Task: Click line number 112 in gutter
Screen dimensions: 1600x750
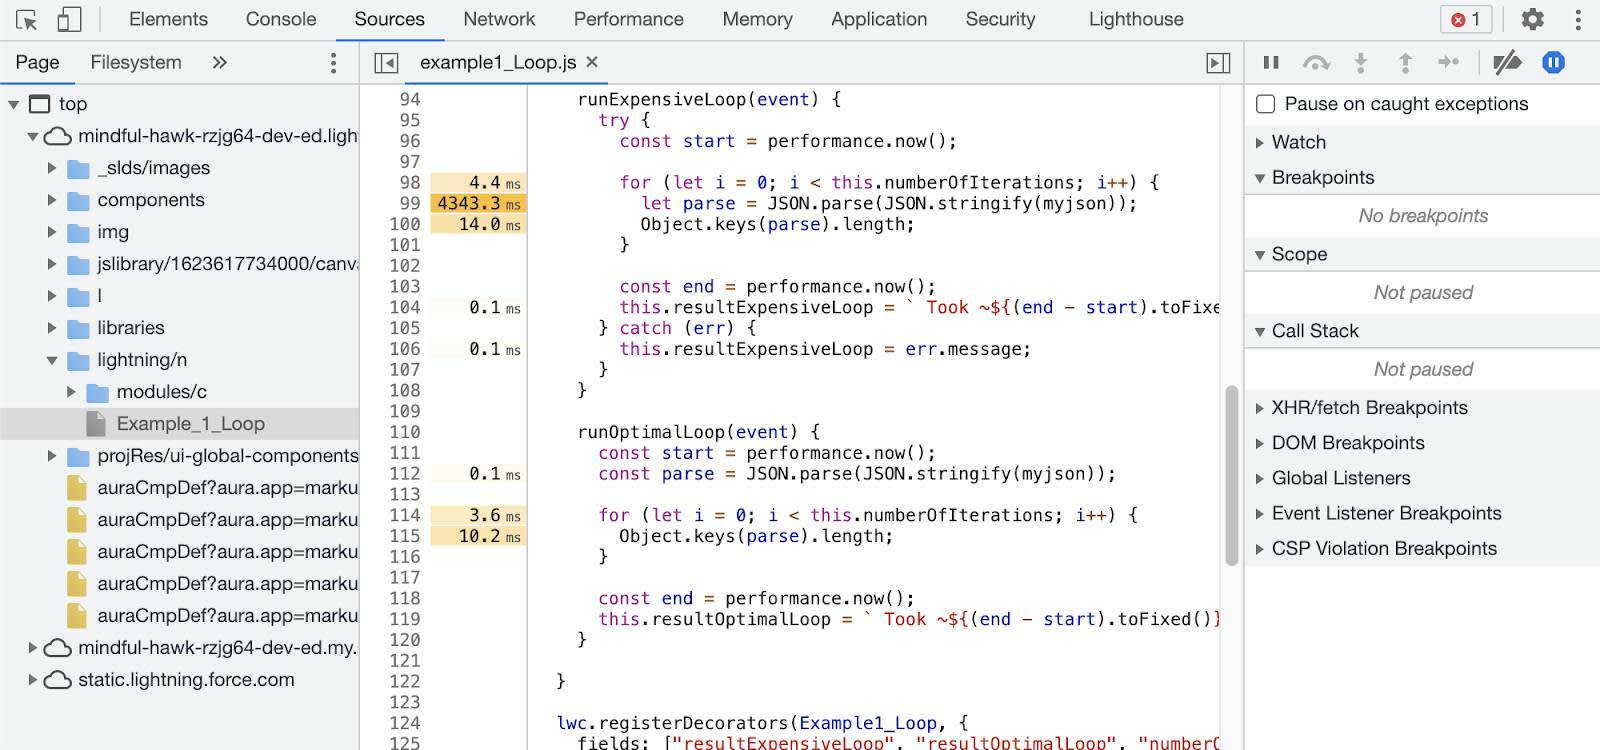Action: pyautogui.click(x=405, y=473)
